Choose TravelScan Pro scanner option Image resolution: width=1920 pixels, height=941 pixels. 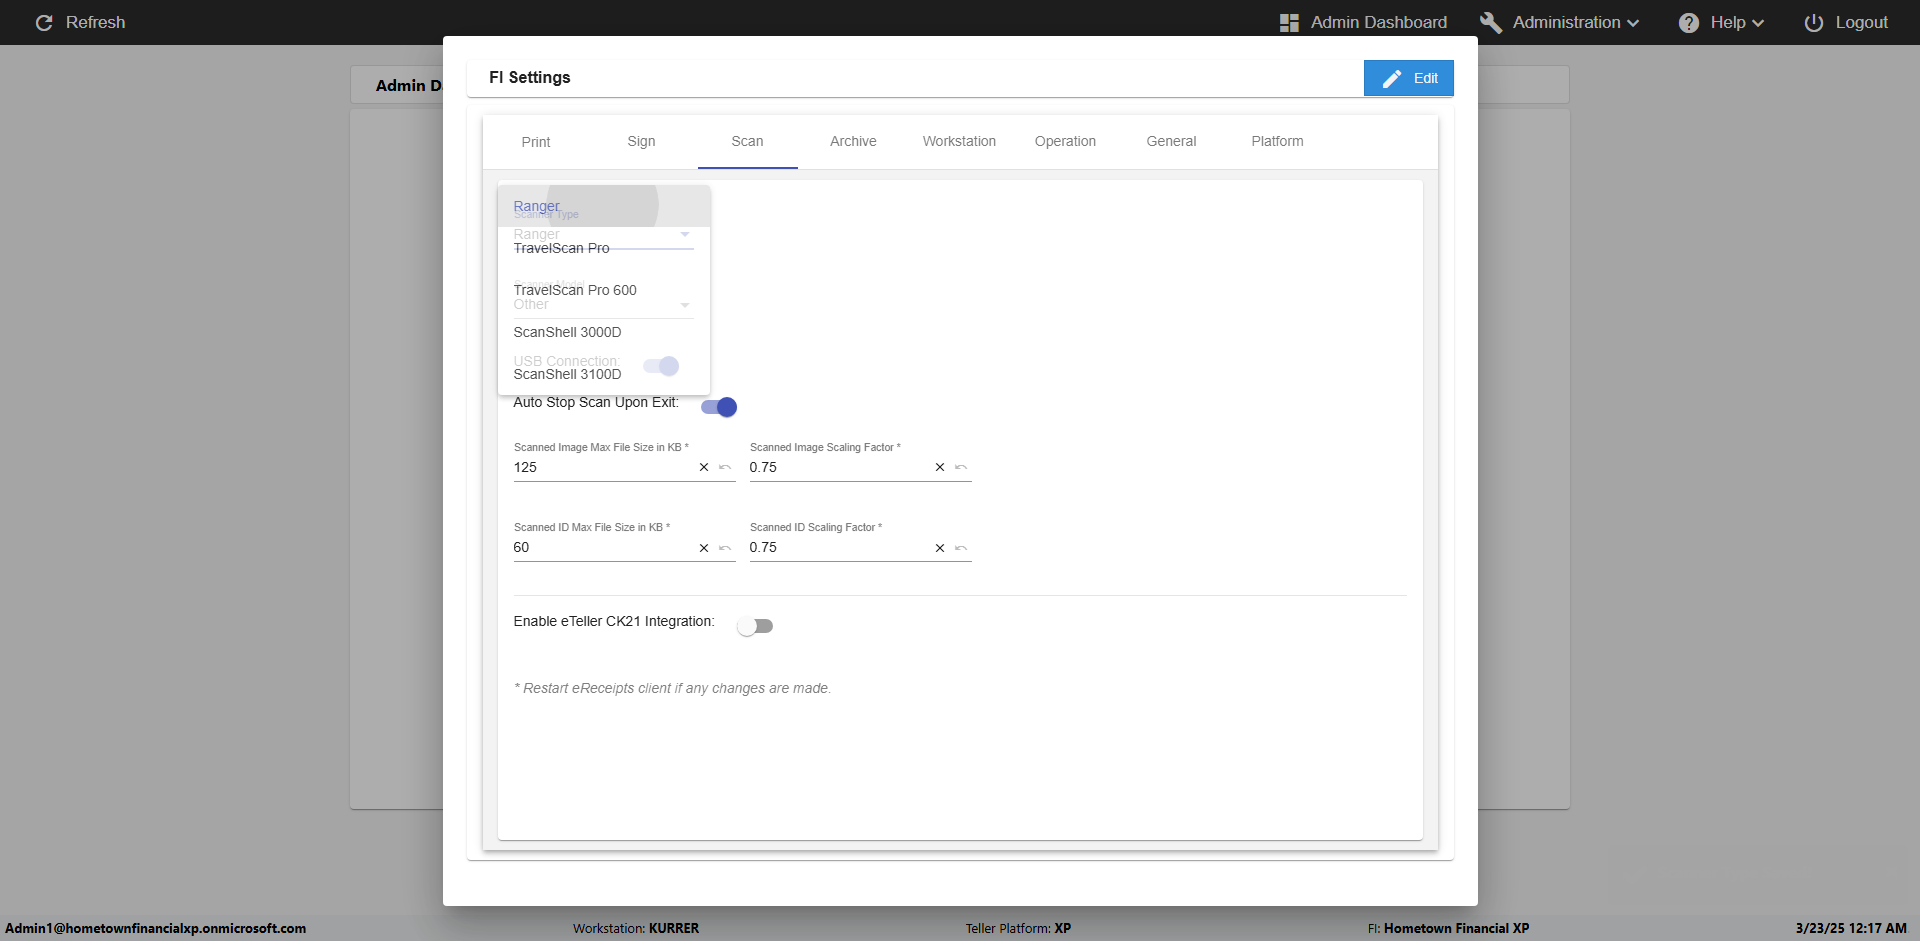click(x=604, y=248)
